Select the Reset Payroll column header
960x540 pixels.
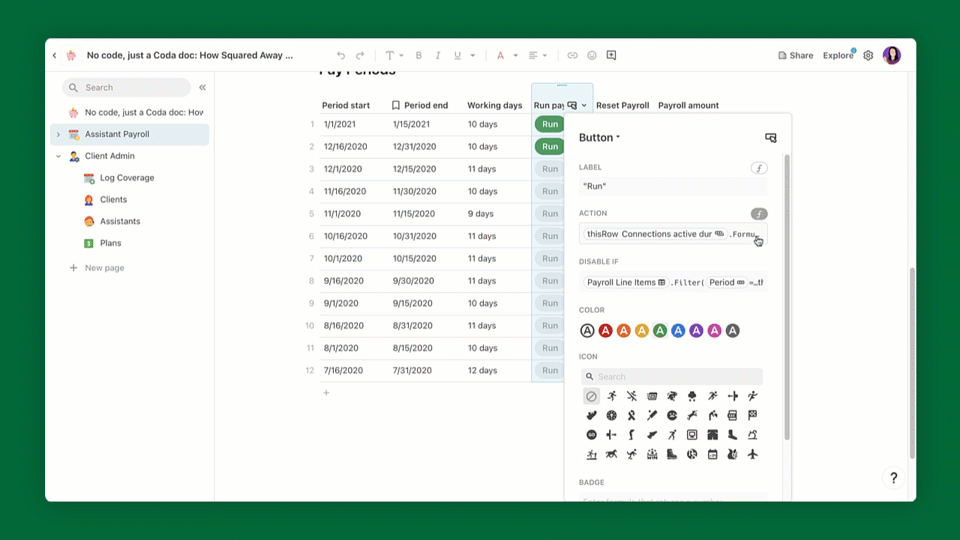point(623,105)
